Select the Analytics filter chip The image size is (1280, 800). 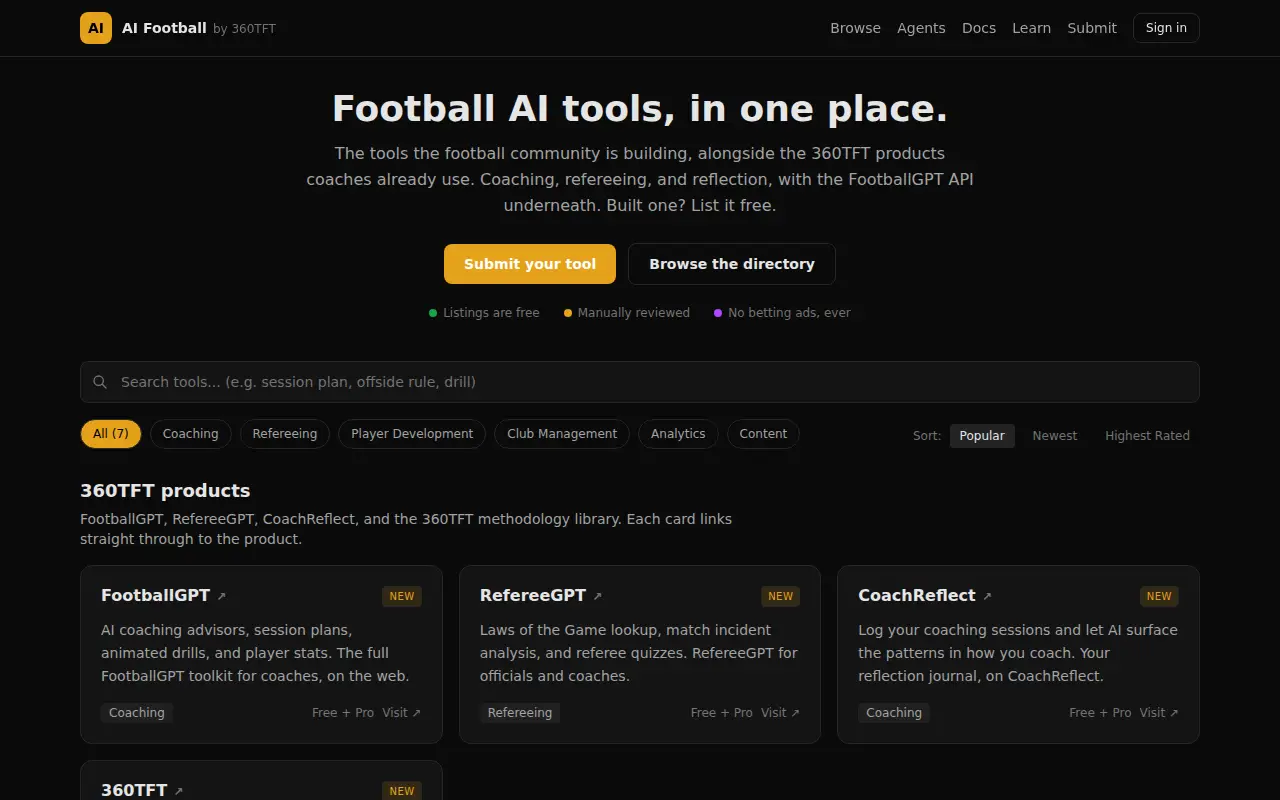pos(678,434)
